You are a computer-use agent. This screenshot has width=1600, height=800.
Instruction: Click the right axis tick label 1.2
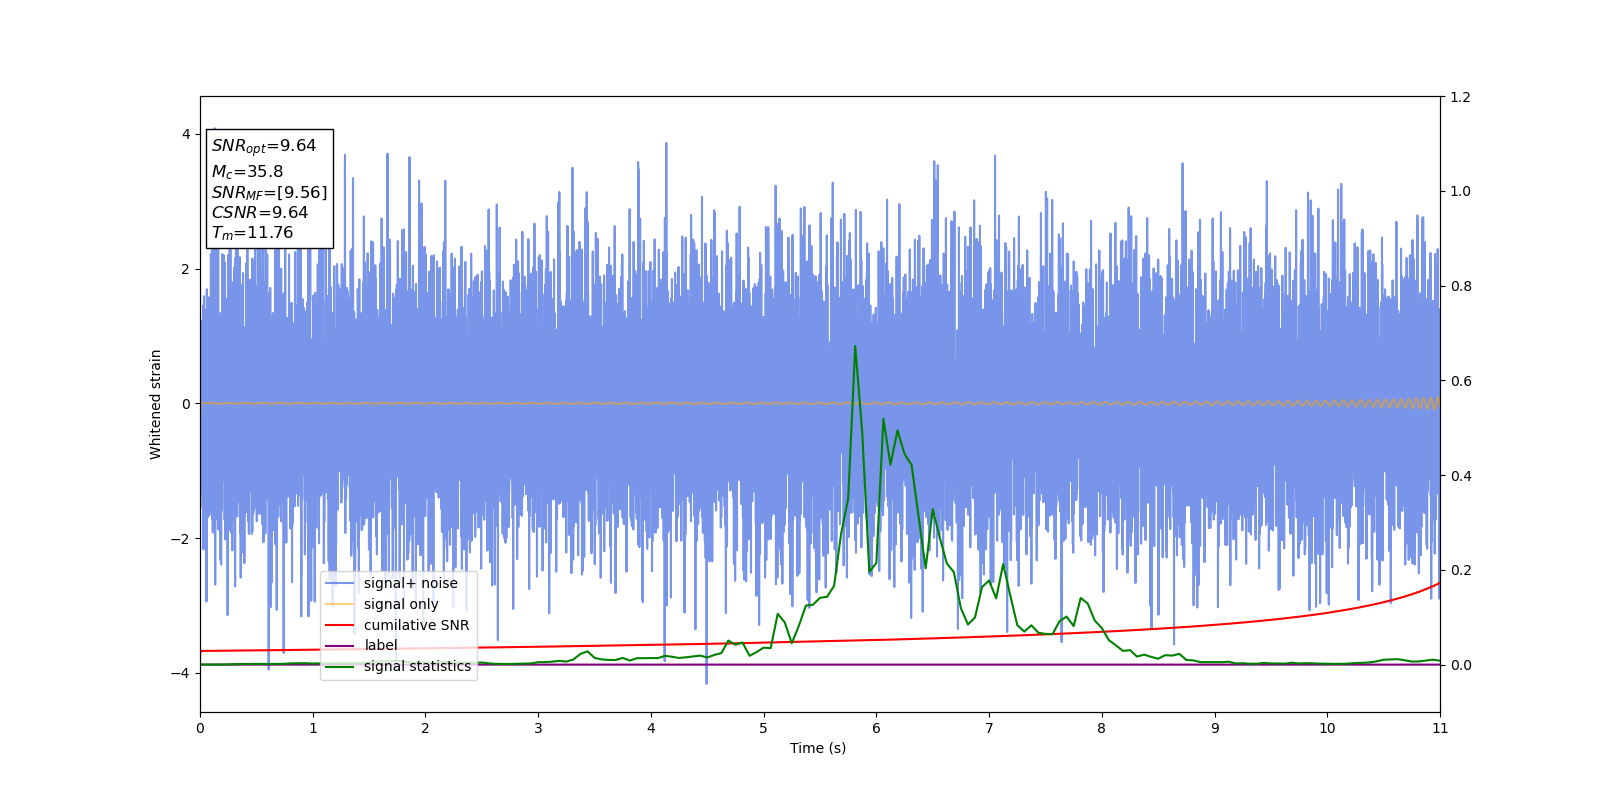pyautogui.click(x=1460, y=97)
